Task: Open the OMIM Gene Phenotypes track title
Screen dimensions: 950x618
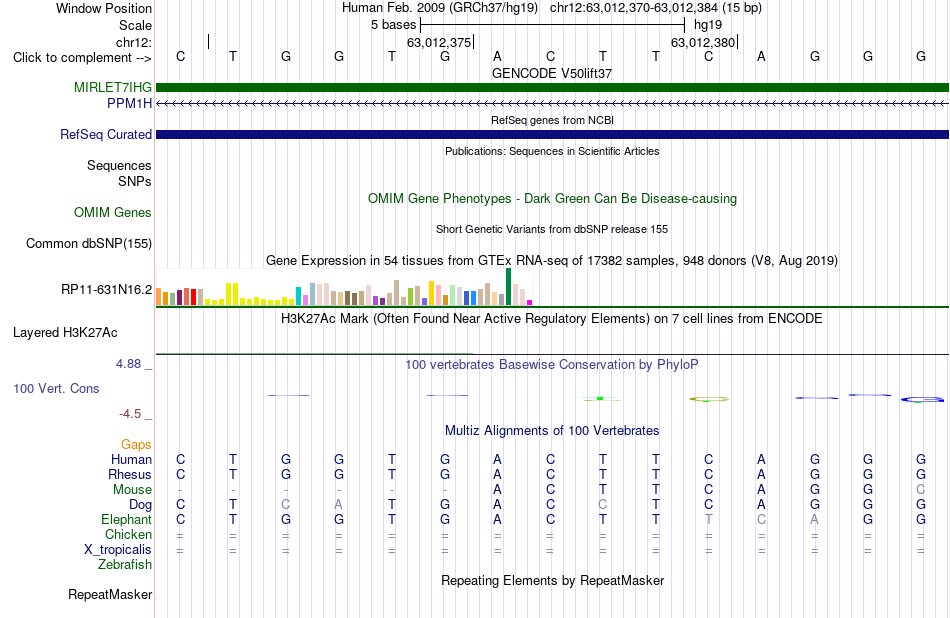Action: pos(552,199)
